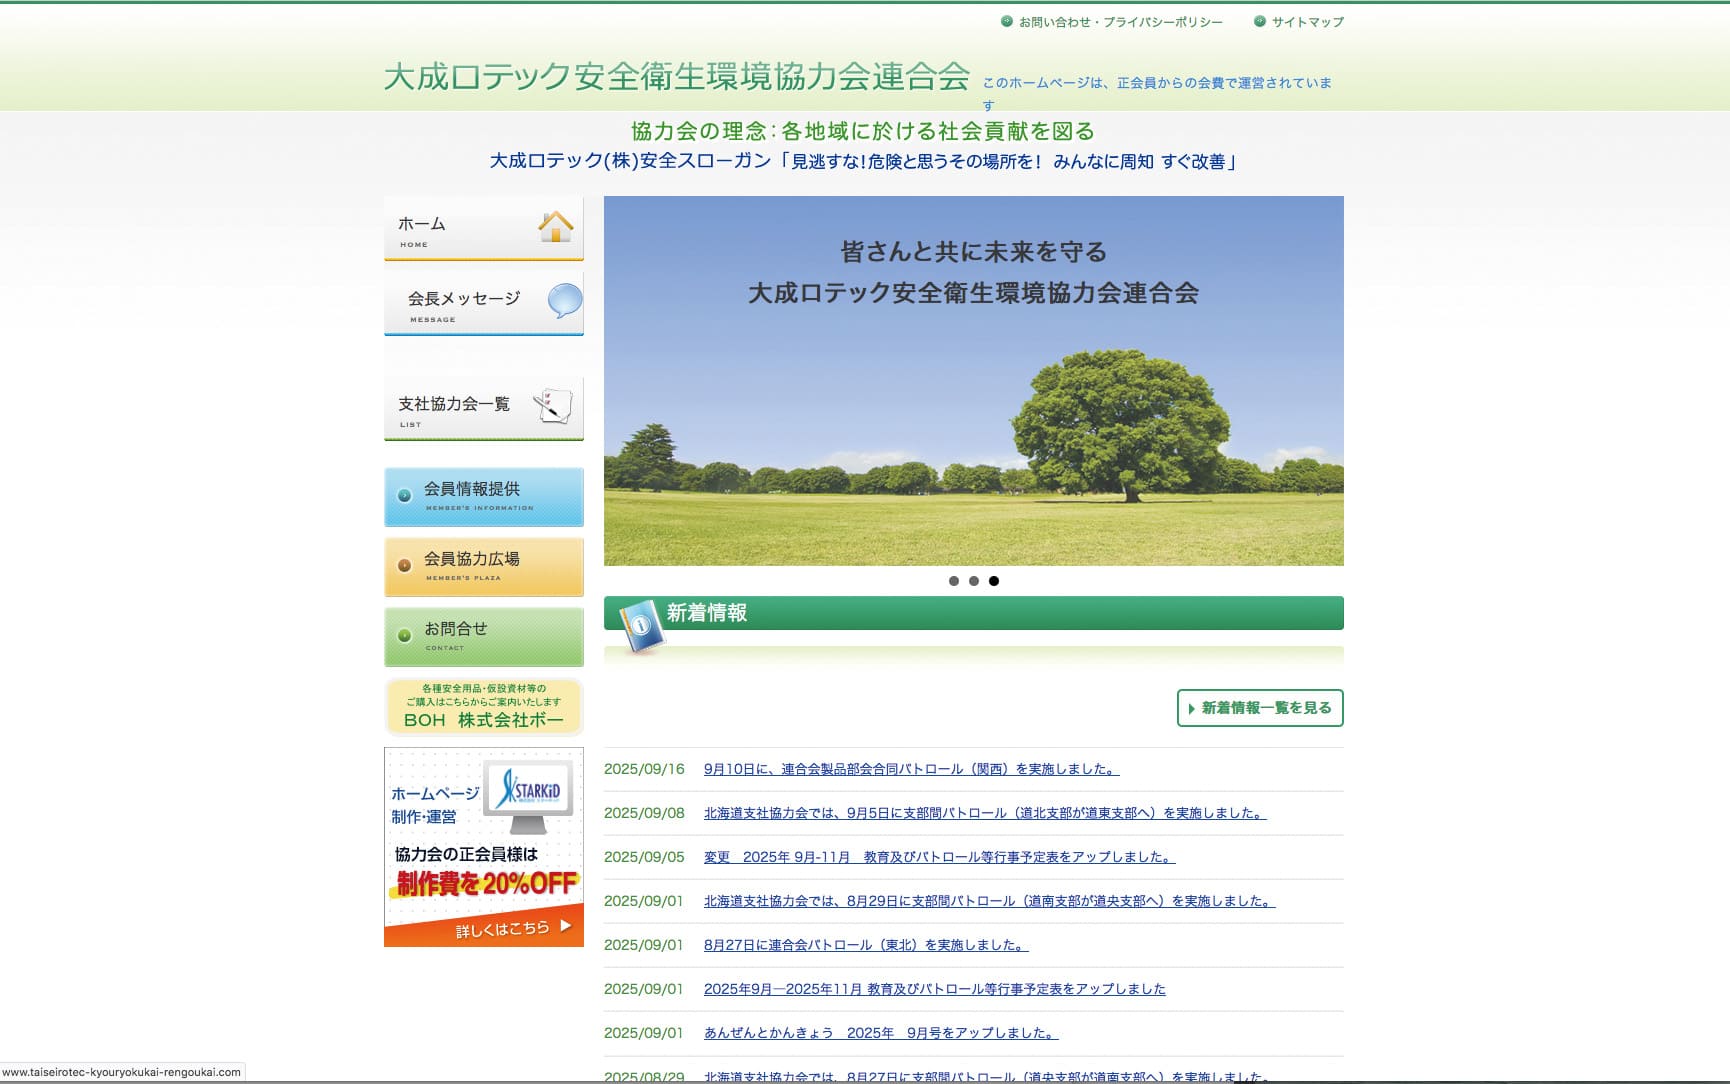
Task: Click the 新着情報 section heading
Action: point(707,613)
